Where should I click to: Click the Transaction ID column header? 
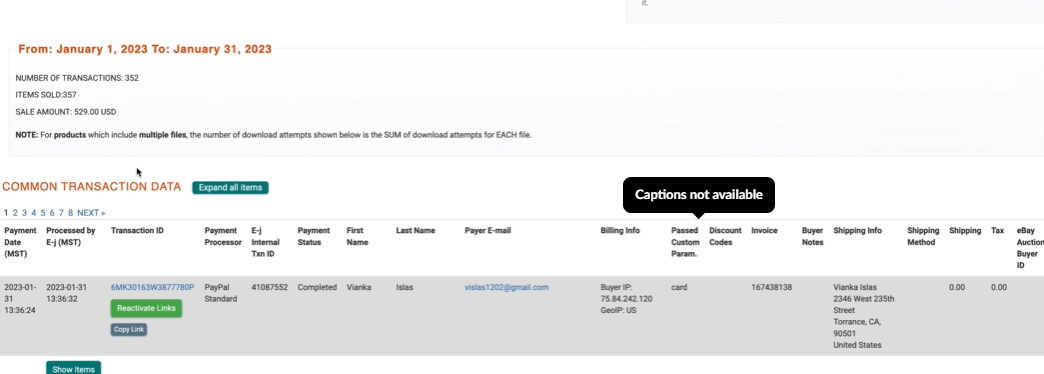(x=137, y=230)
